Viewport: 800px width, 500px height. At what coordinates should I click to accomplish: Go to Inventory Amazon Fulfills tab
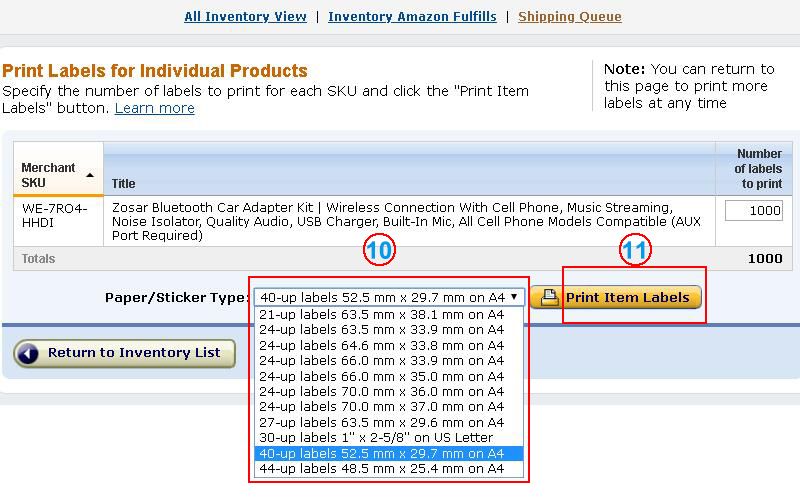[411, 17]
